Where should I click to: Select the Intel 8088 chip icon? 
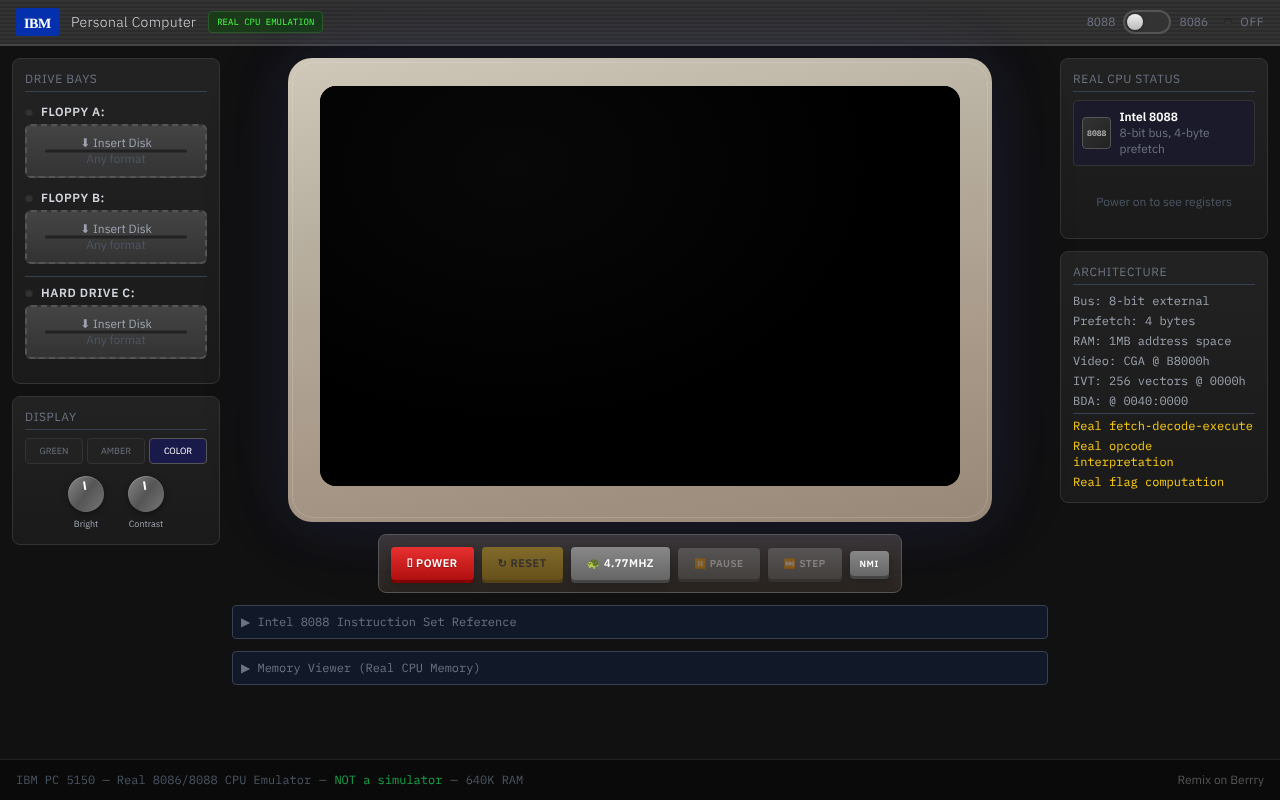tap(1095, 132)
